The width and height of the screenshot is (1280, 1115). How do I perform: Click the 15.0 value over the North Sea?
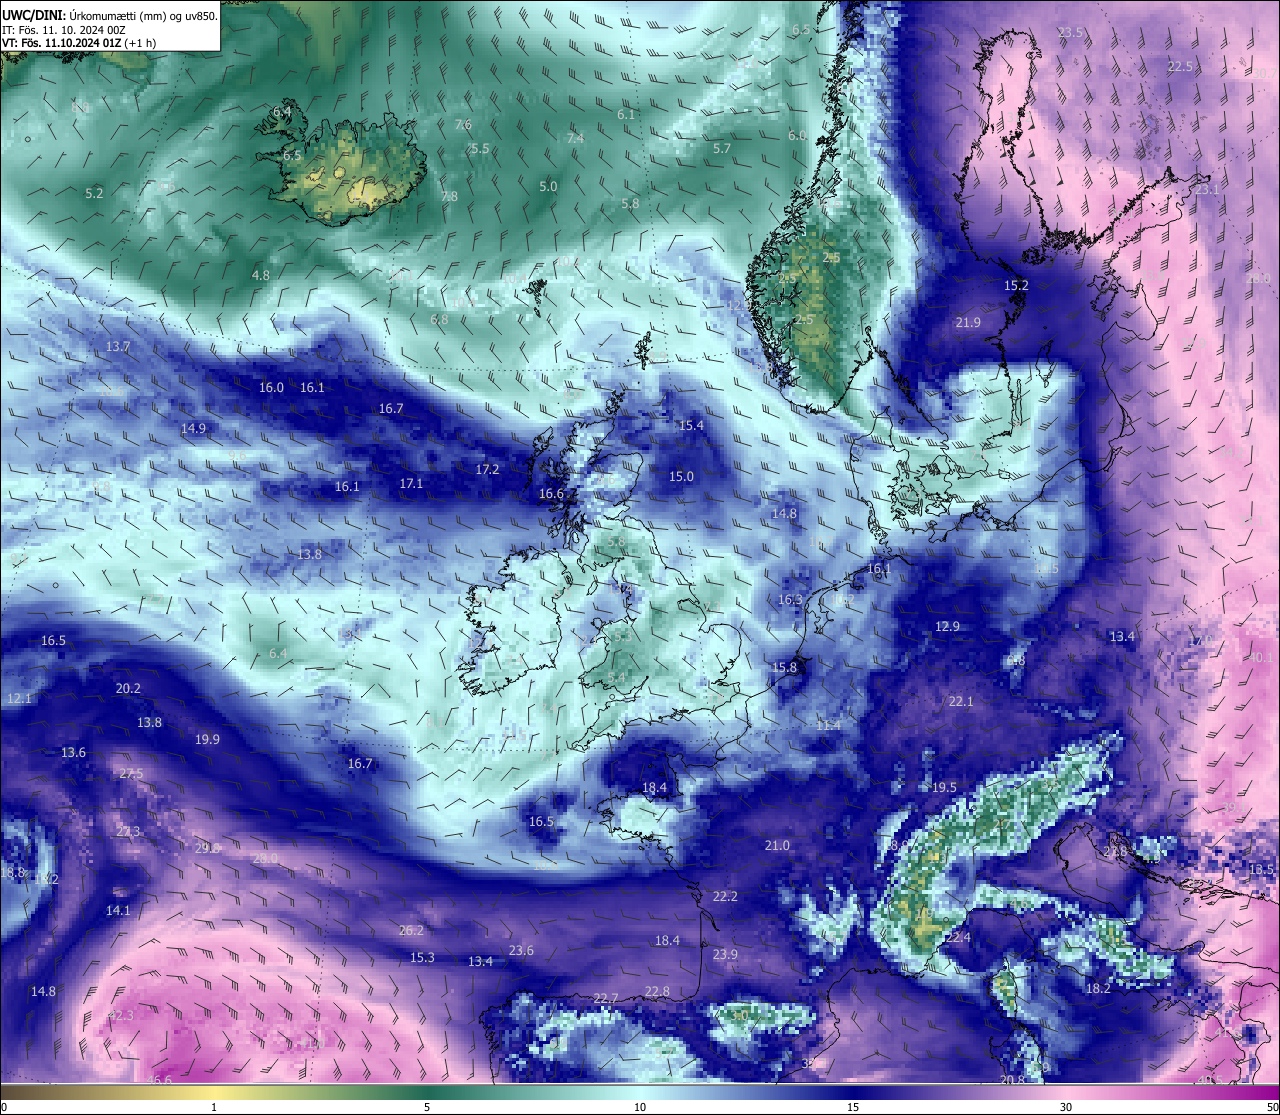(681, 476)
